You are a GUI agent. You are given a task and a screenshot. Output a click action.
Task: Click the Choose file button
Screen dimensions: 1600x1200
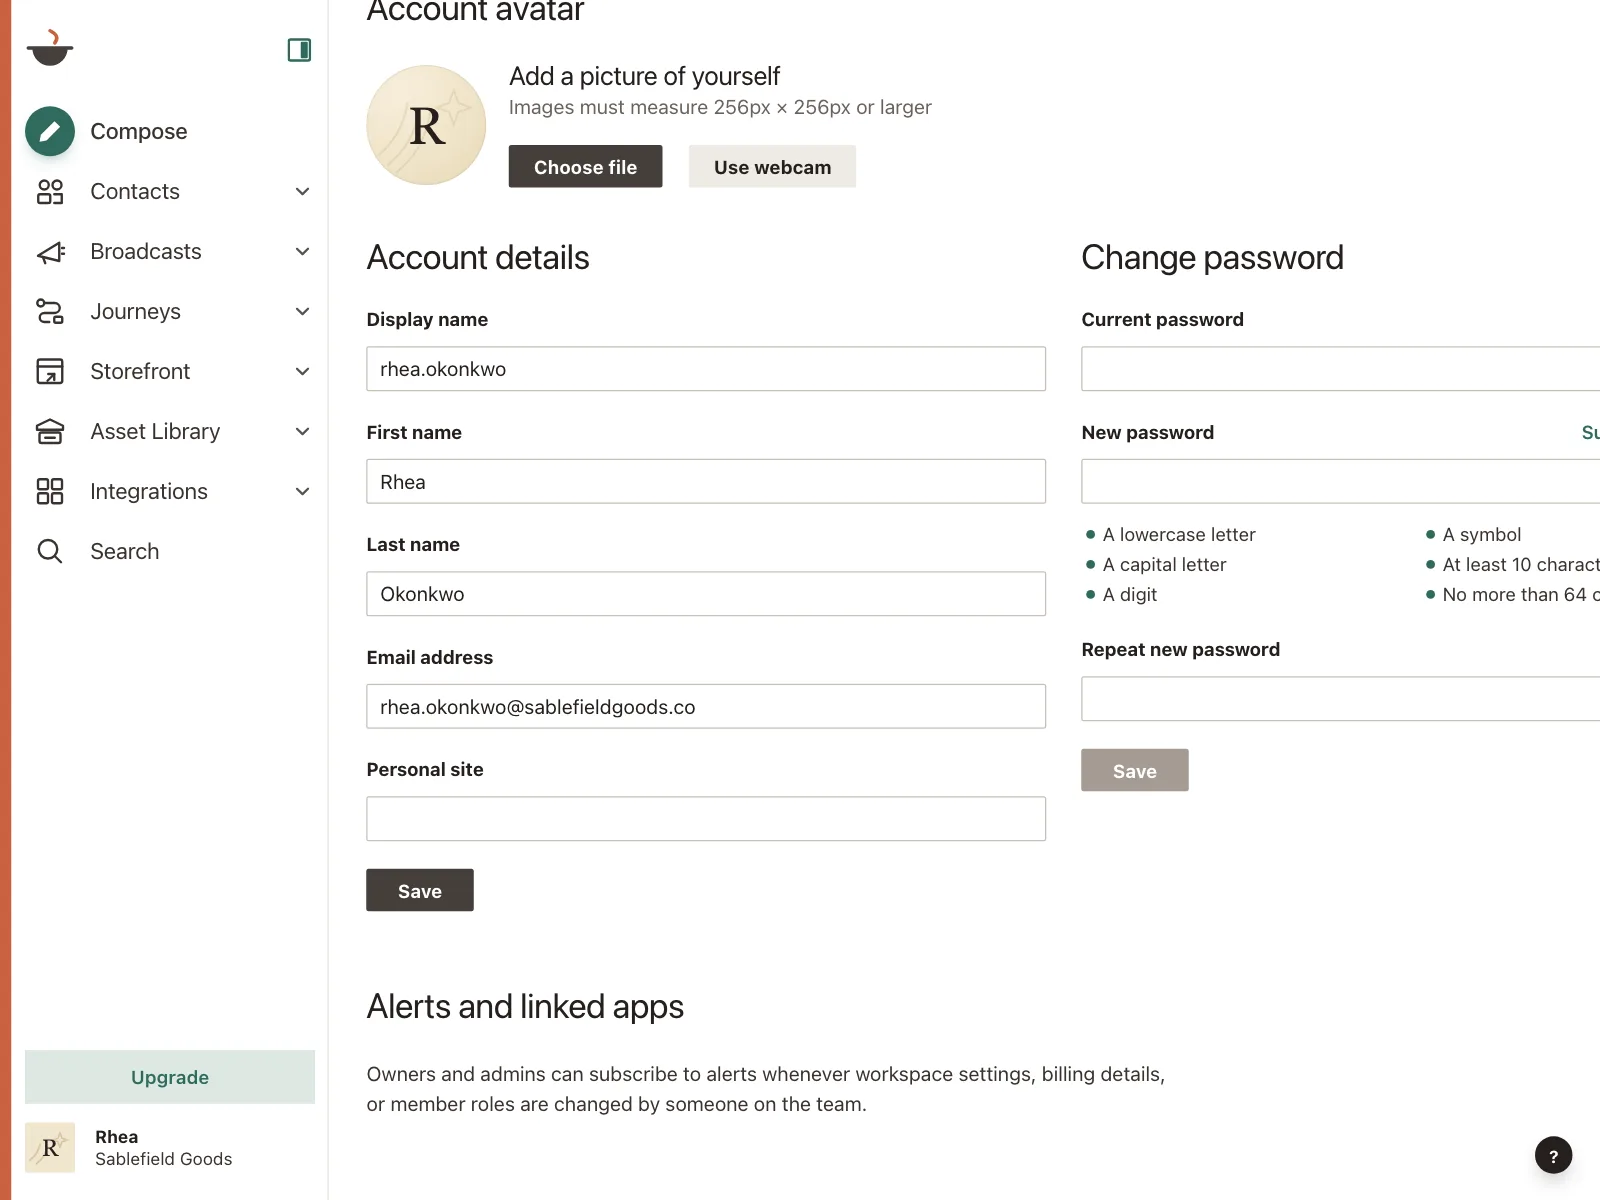coord(585,166)
